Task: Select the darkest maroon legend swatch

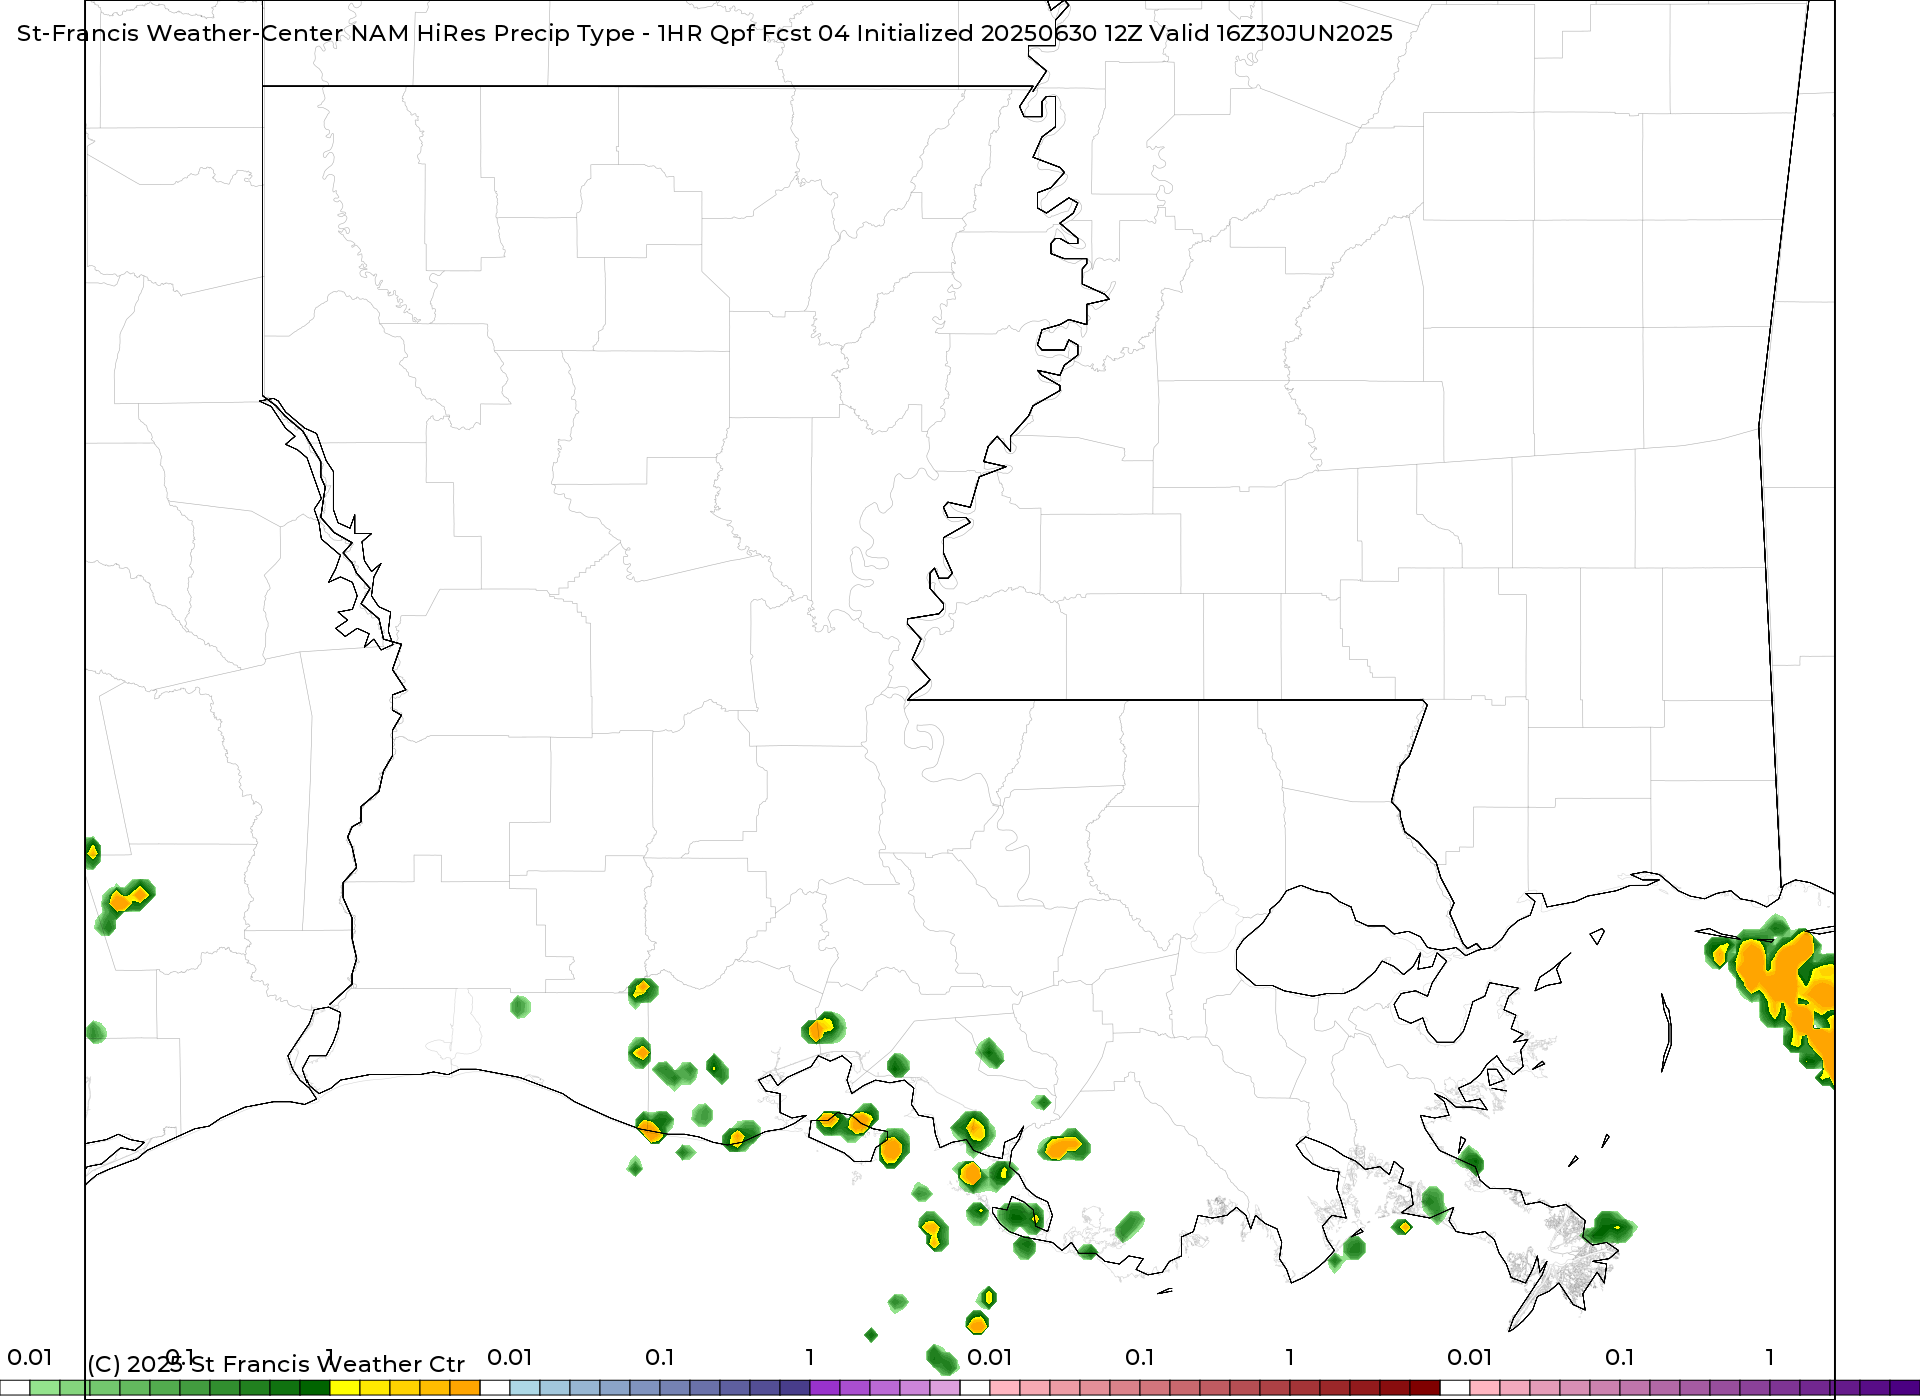Action: pos(1425,1388)
